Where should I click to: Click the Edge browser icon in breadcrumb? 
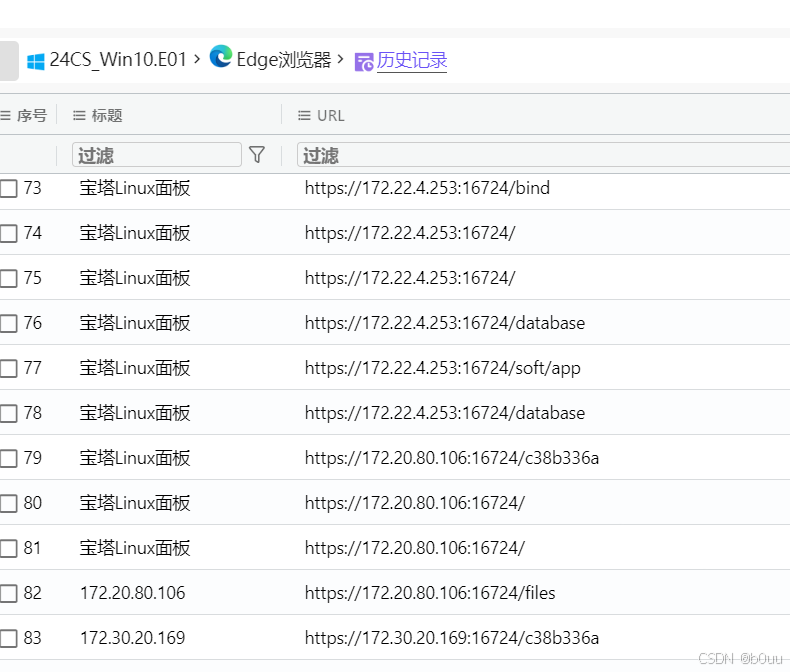[221, 56]
